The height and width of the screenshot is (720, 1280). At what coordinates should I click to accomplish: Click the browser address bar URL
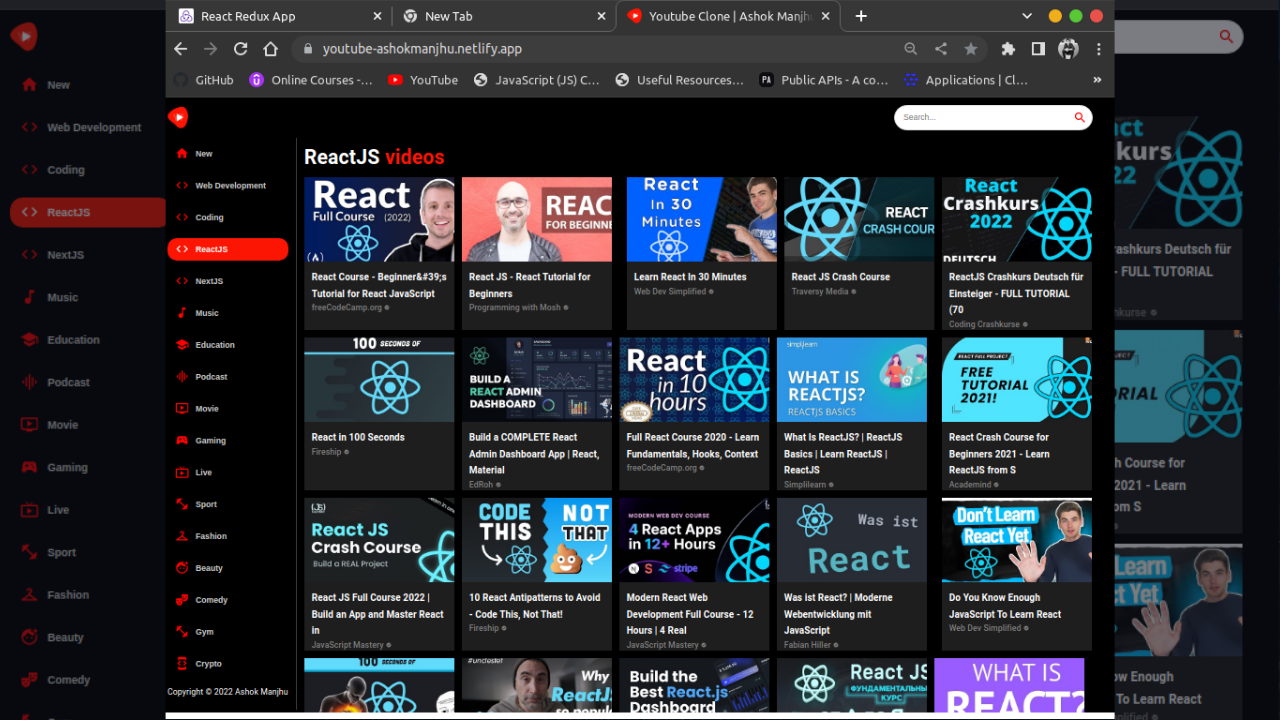(x=422, y=49)
